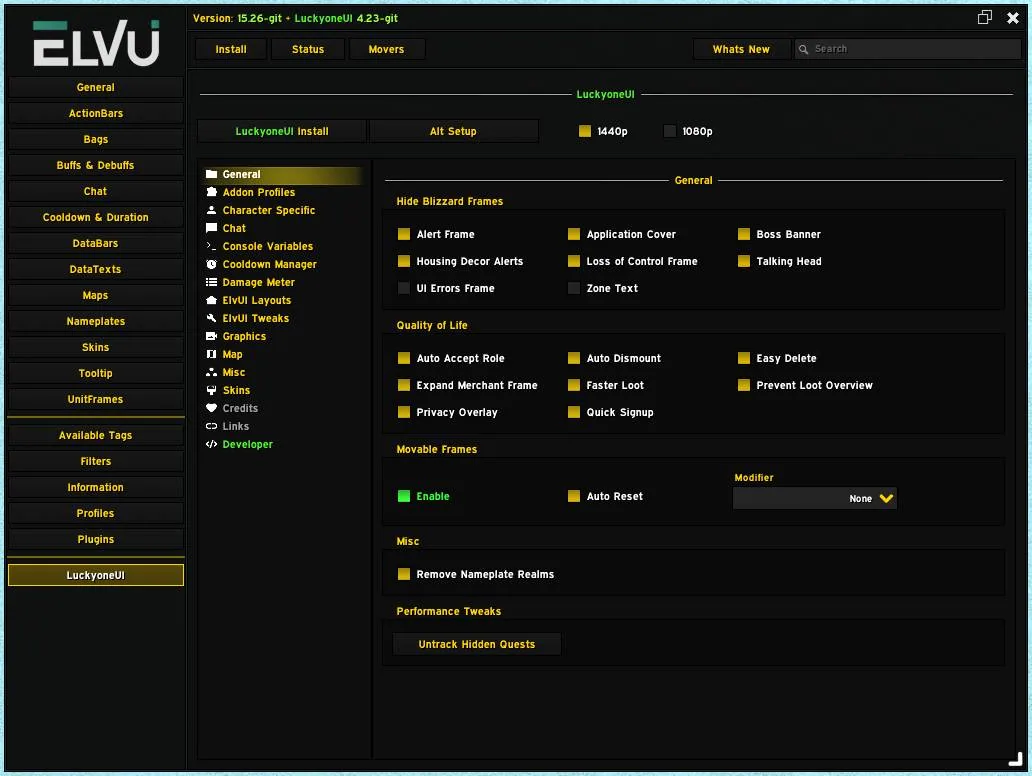1032x776 pixels.
Task: Open the LuckyoneUI category in sidebar
Action: (95, 575)
